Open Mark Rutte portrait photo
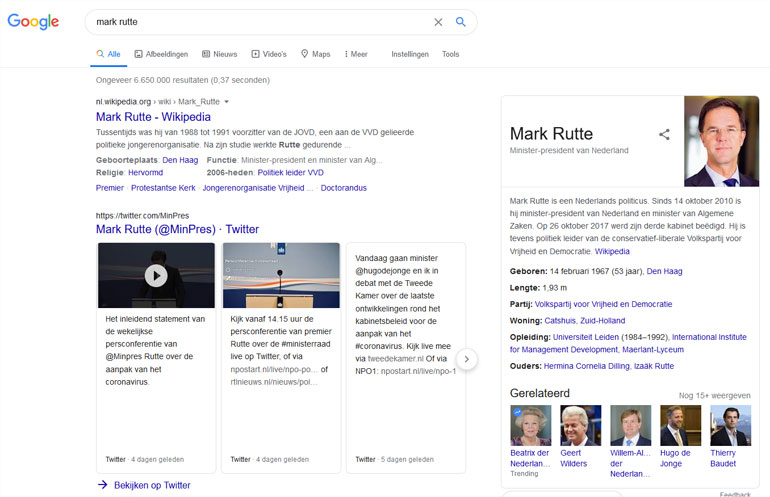 click(x=721, y=141)
